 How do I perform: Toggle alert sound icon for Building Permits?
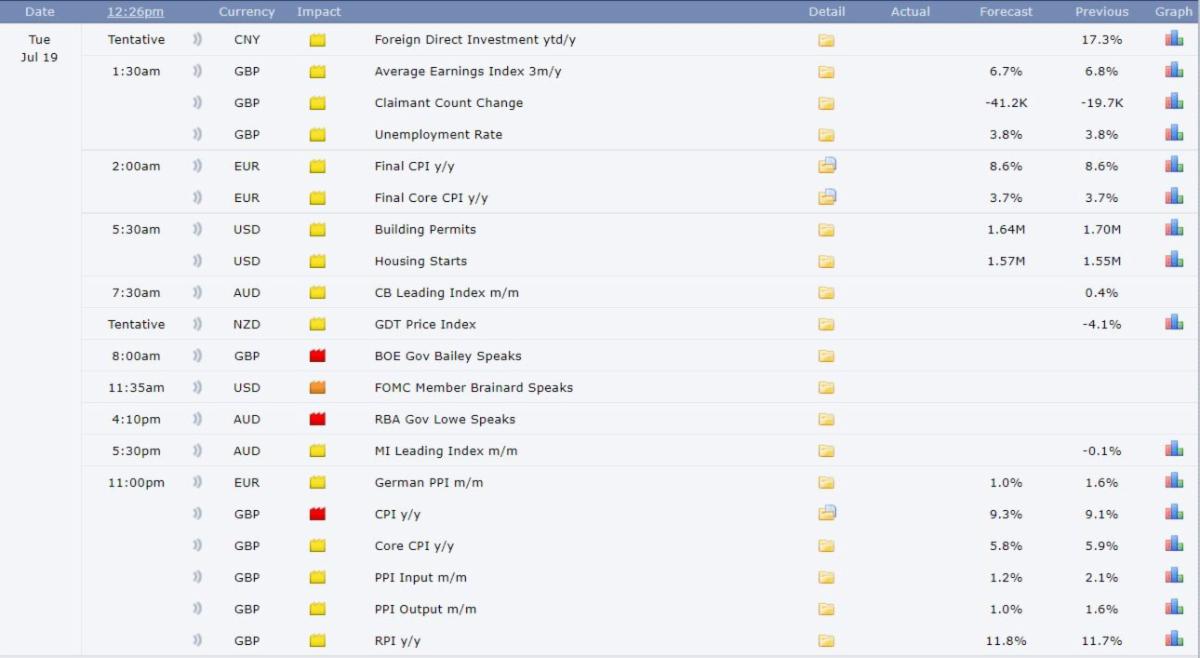click(197, 230)
